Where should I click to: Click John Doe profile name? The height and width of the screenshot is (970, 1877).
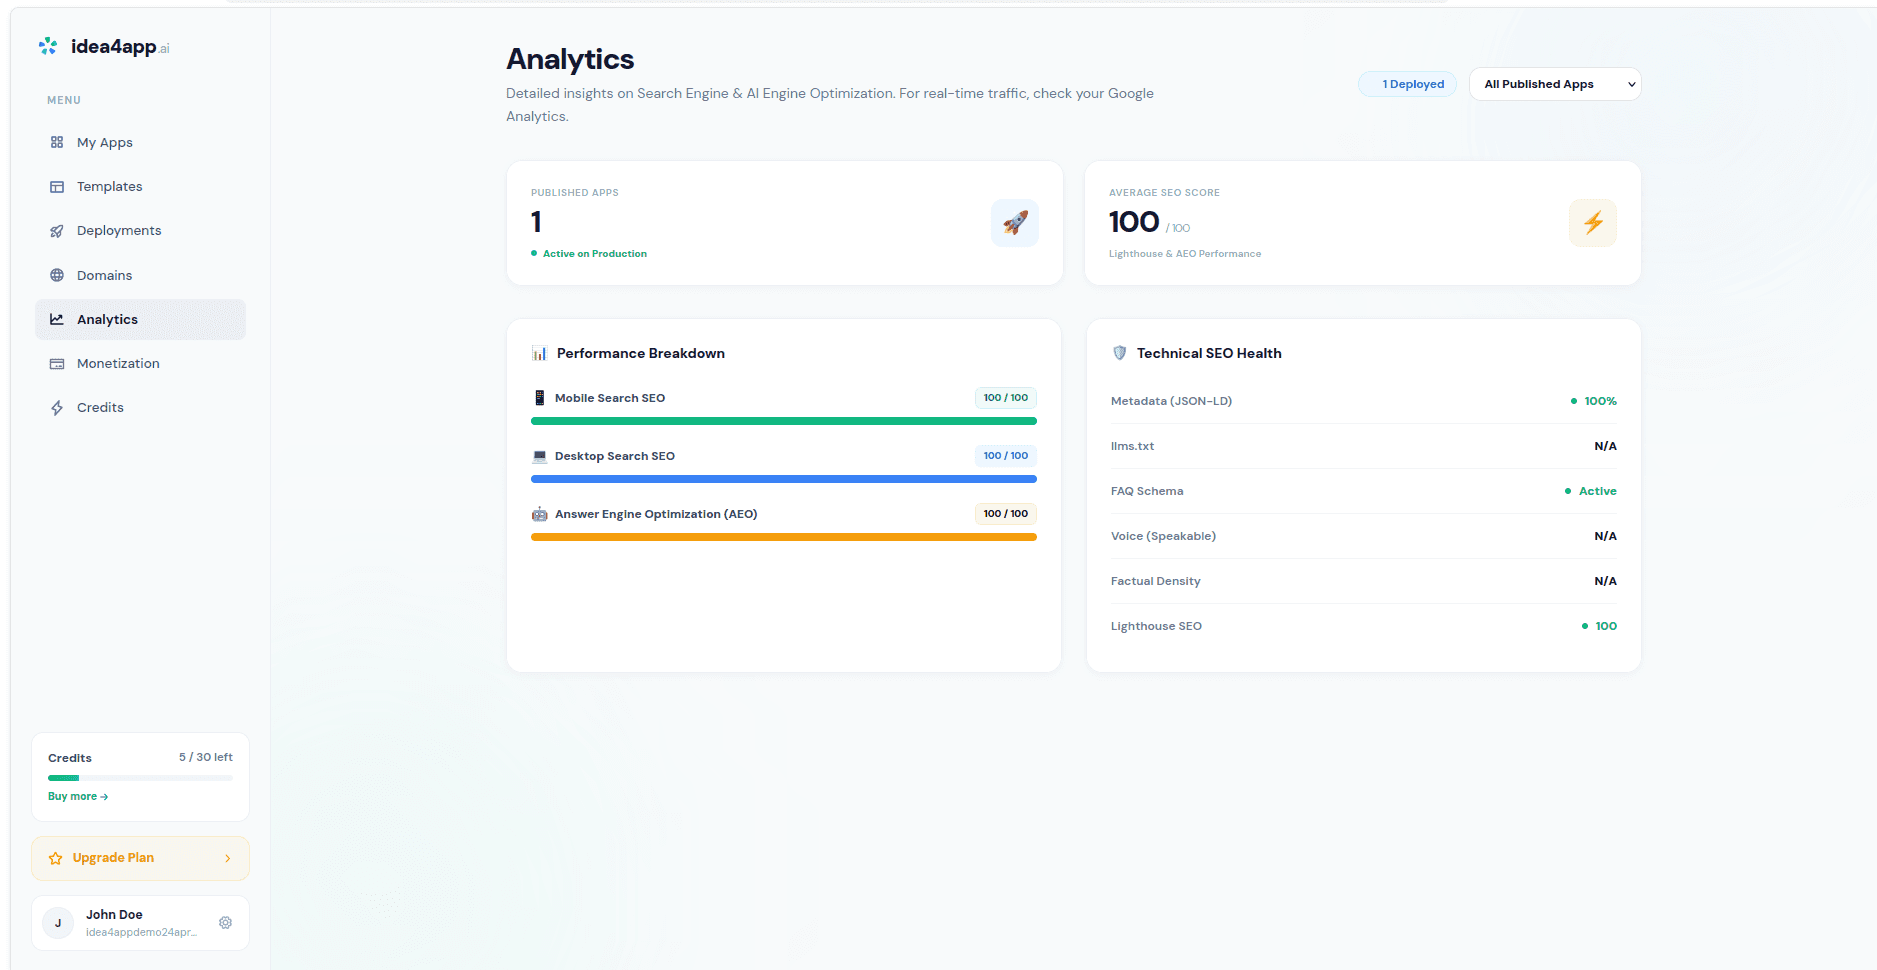click(x=114, y=915)
